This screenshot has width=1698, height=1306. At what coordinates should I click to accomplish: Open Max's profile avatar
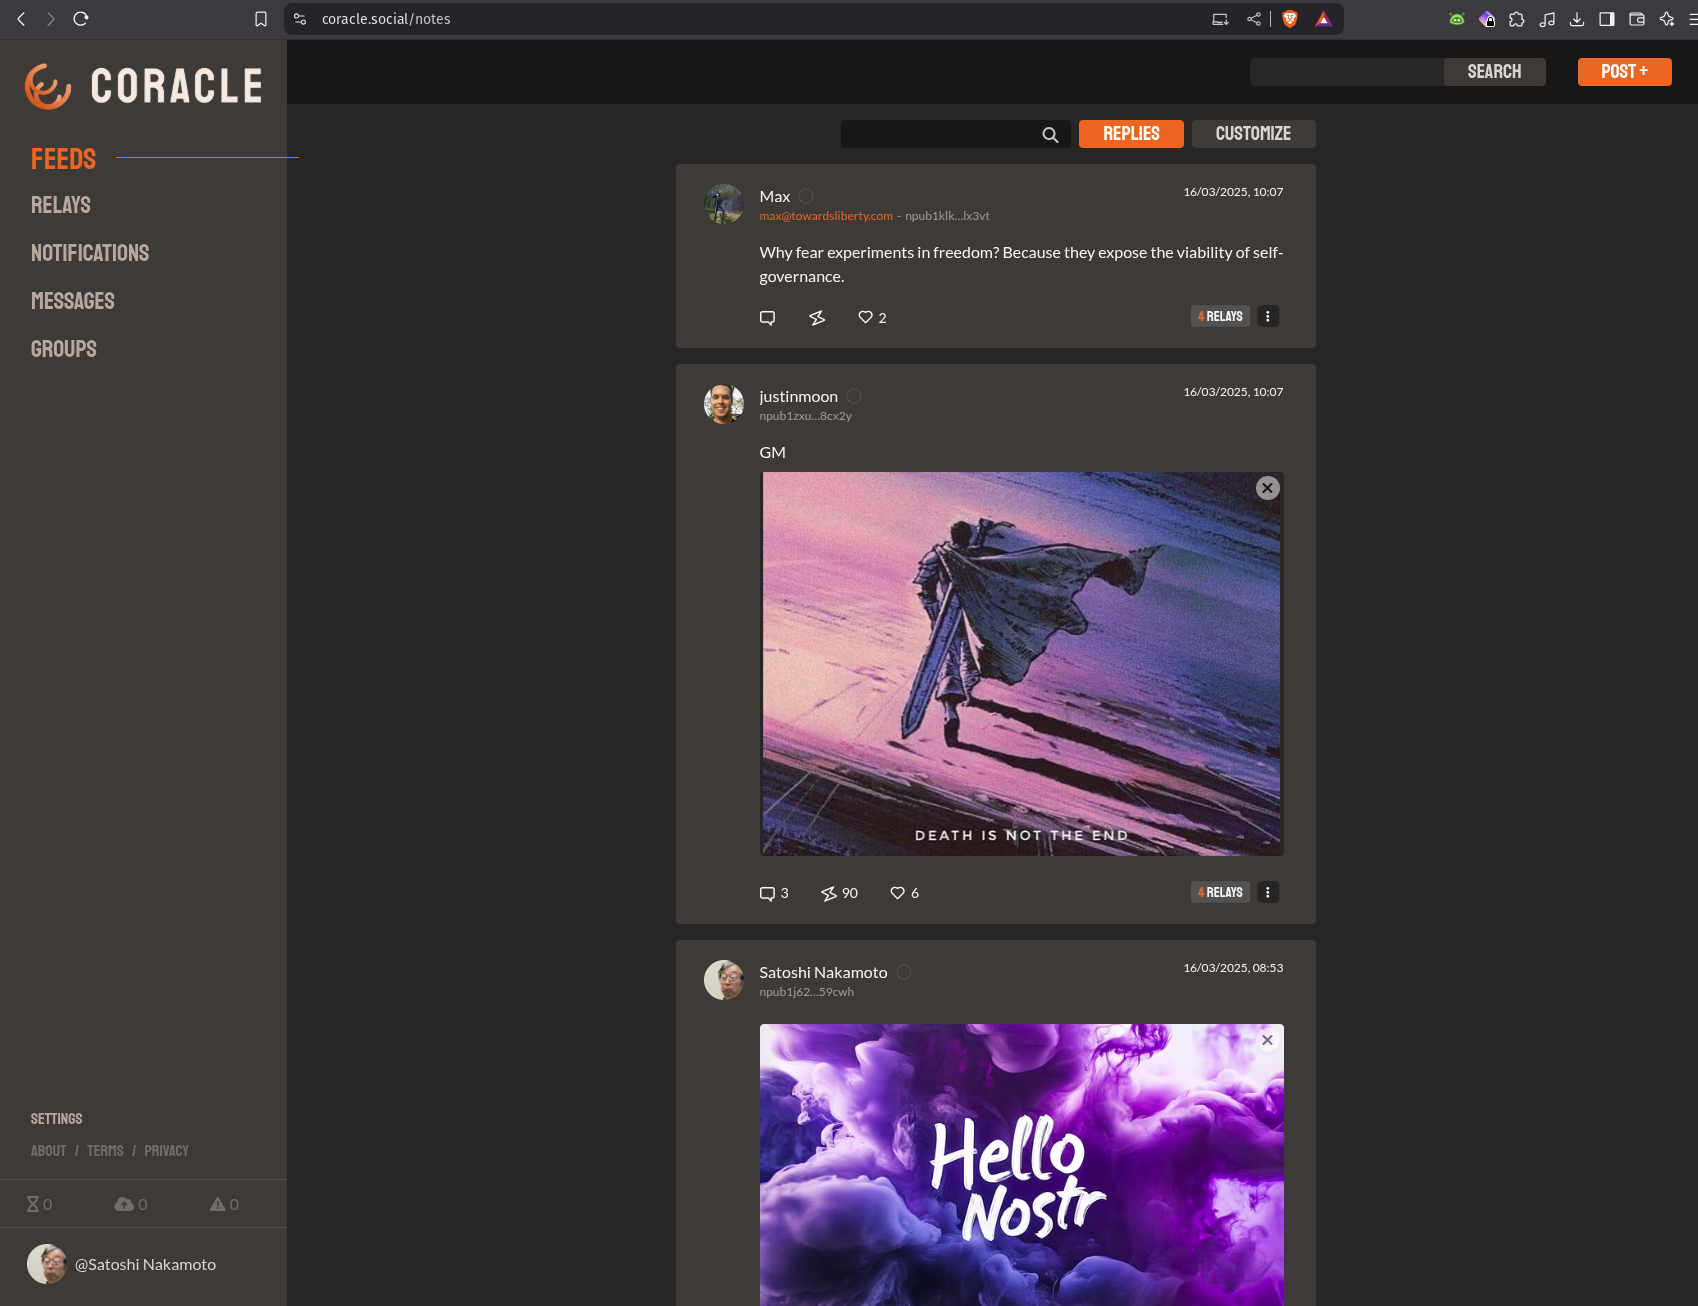(x=723, y=204)
